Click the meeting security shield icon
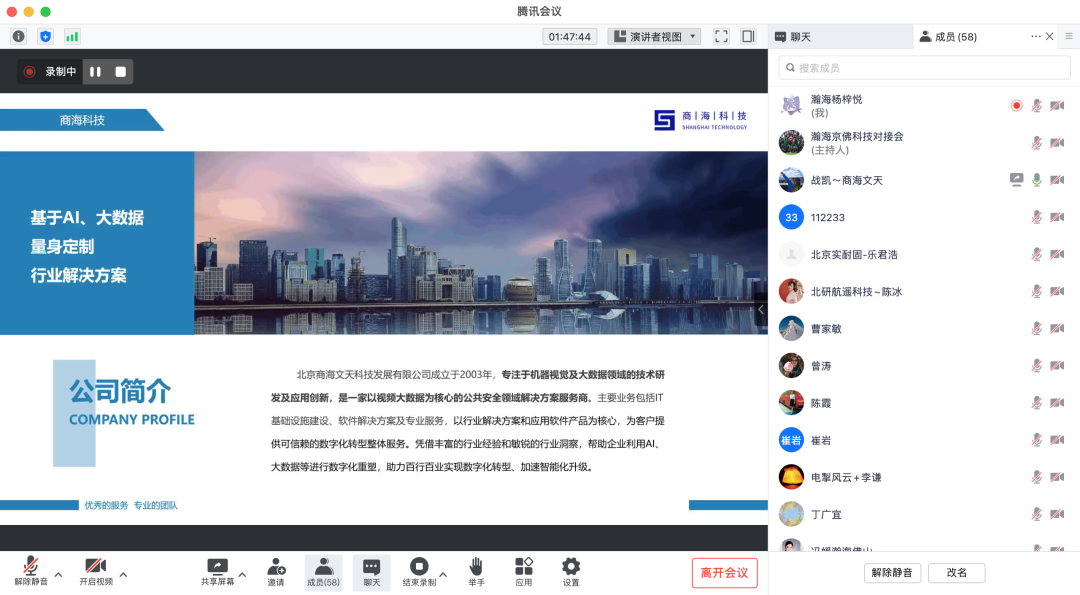The width and height of the screenshot is (1080, 595). point(45,36)
